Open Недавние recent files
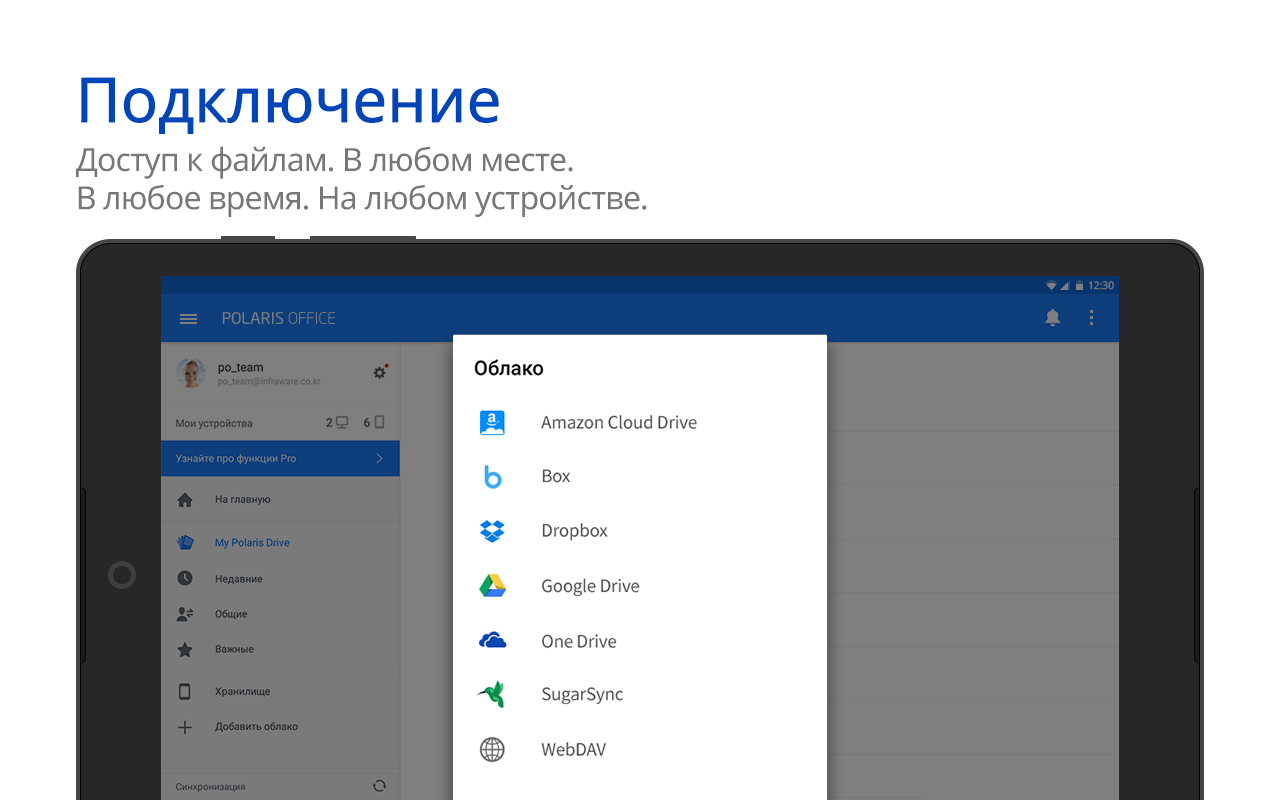The image size is (1280, 800). click(x=238, y=579)
